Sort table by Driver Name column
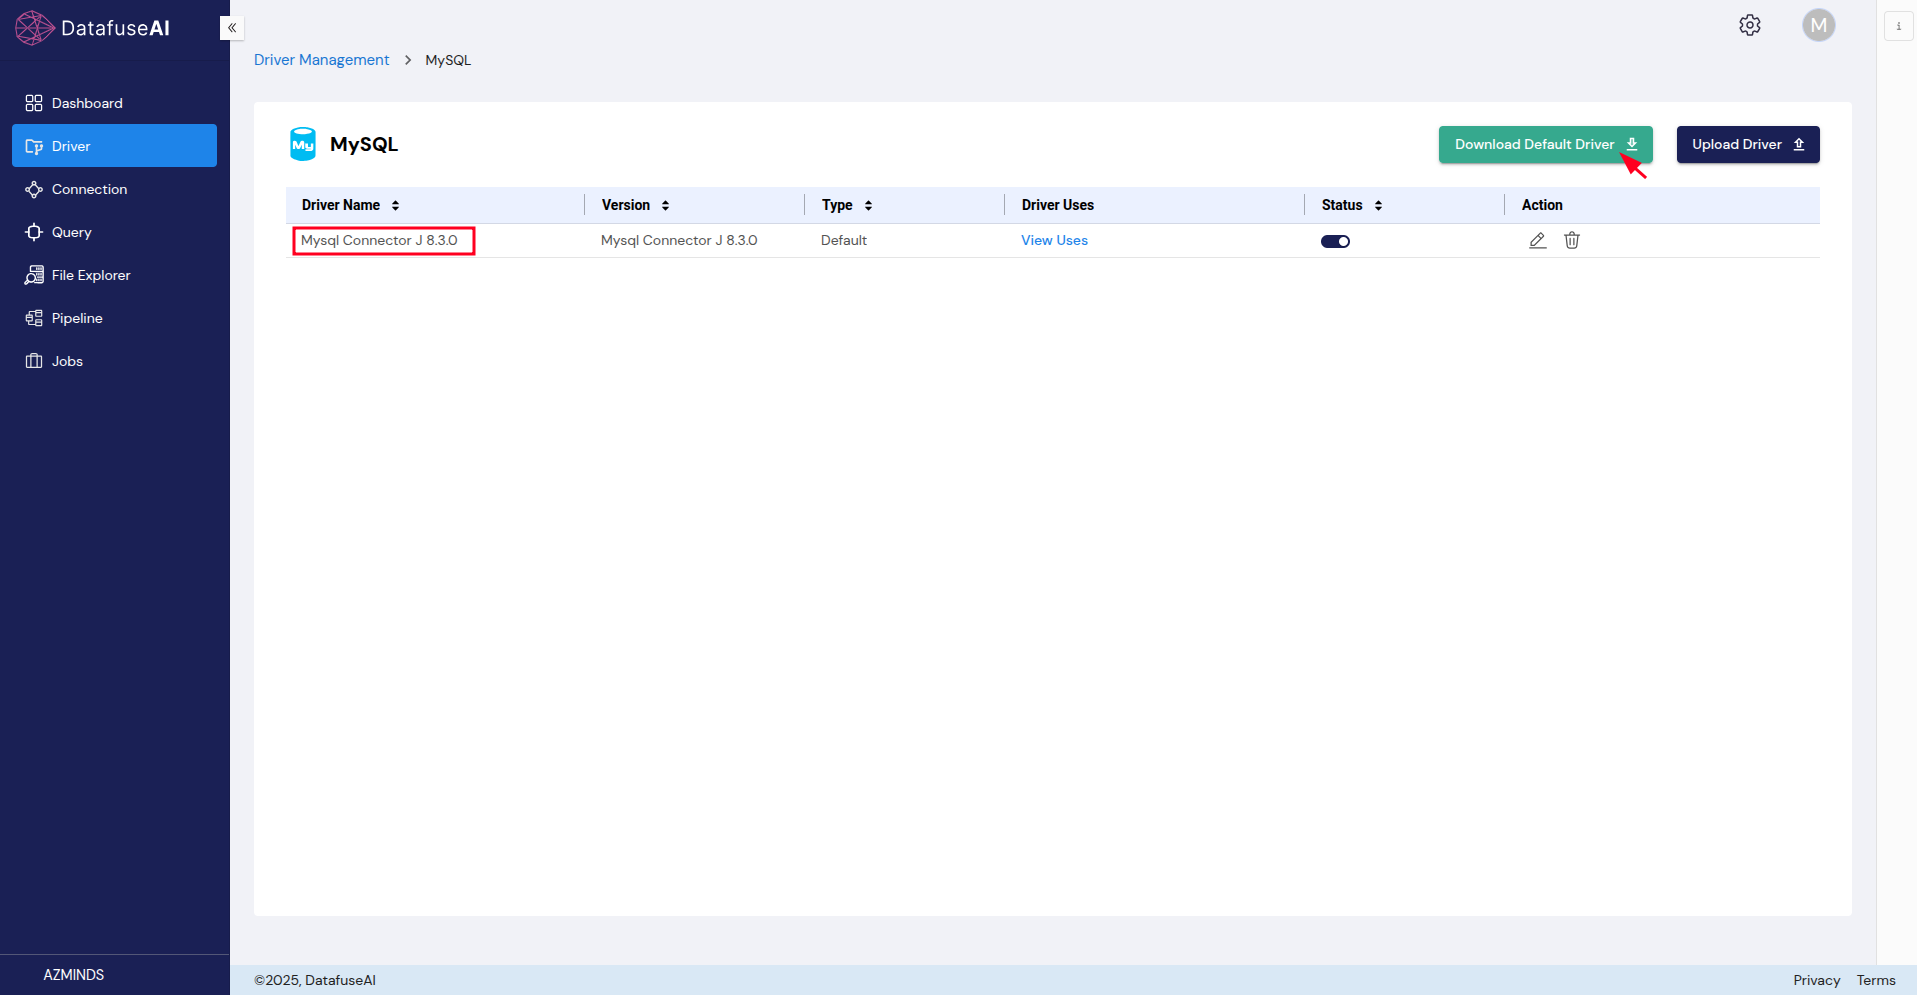Screen dimensions: 1917x995 tap(395, 205)
